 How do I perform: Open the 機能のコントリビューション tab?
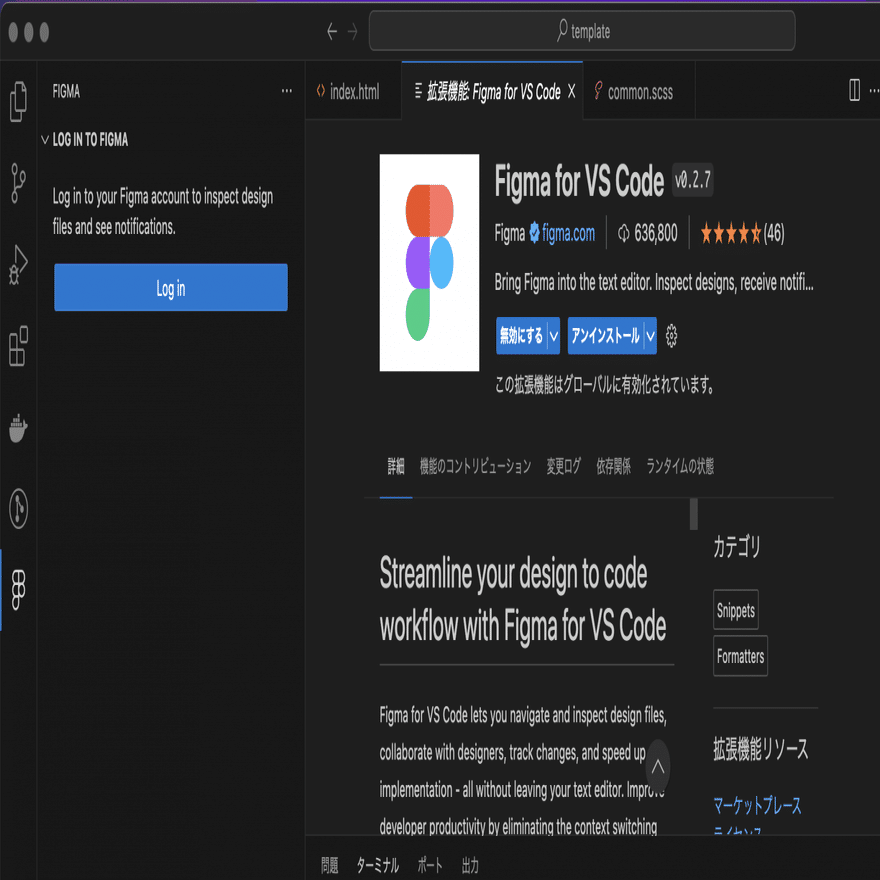[x=475, y=466]
